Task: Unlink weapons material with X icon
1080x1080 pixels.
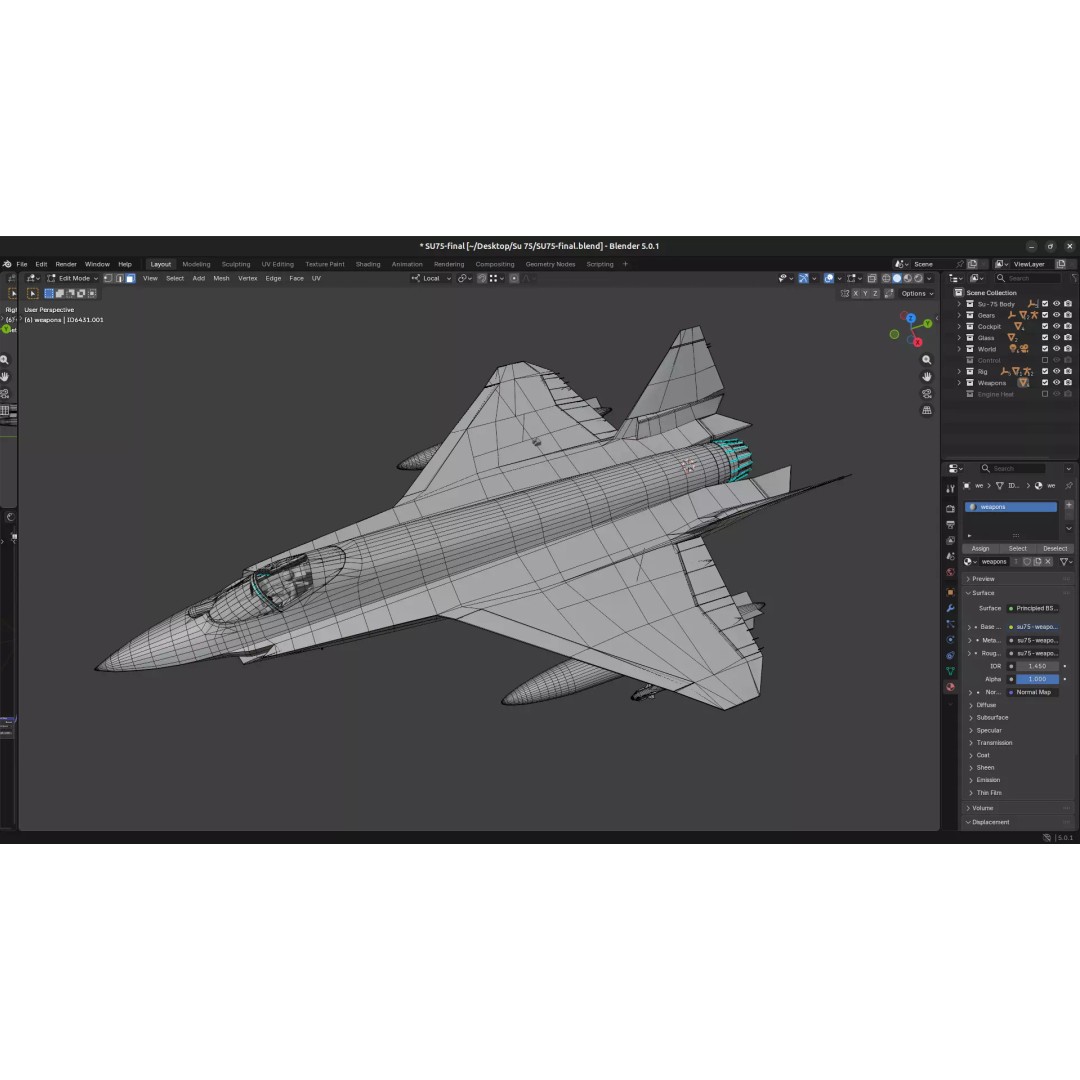Action: click(x=1048, y=562)
